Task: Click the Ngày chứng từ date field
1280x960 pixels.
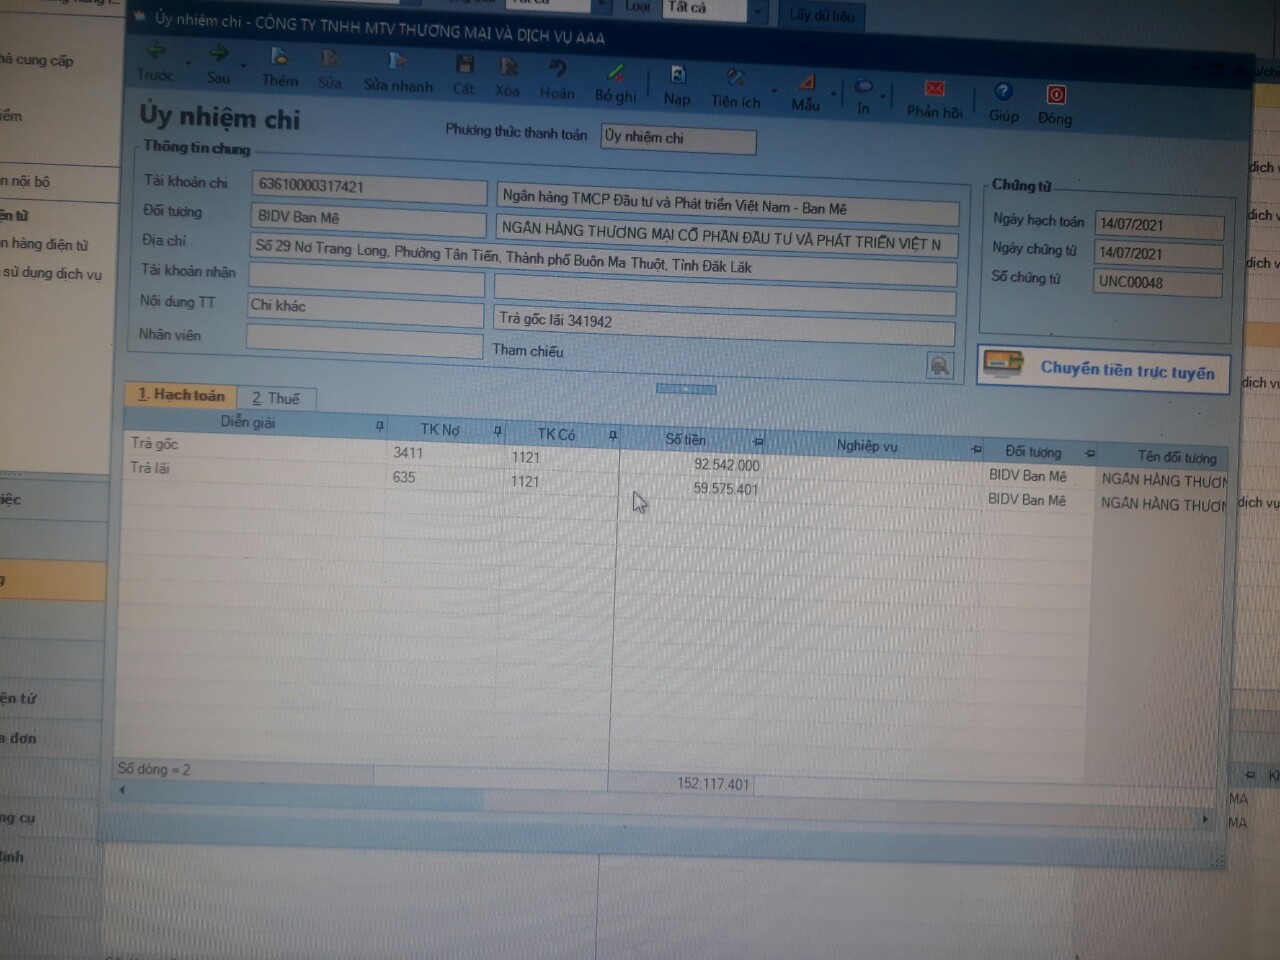Action: (1159, 254)
